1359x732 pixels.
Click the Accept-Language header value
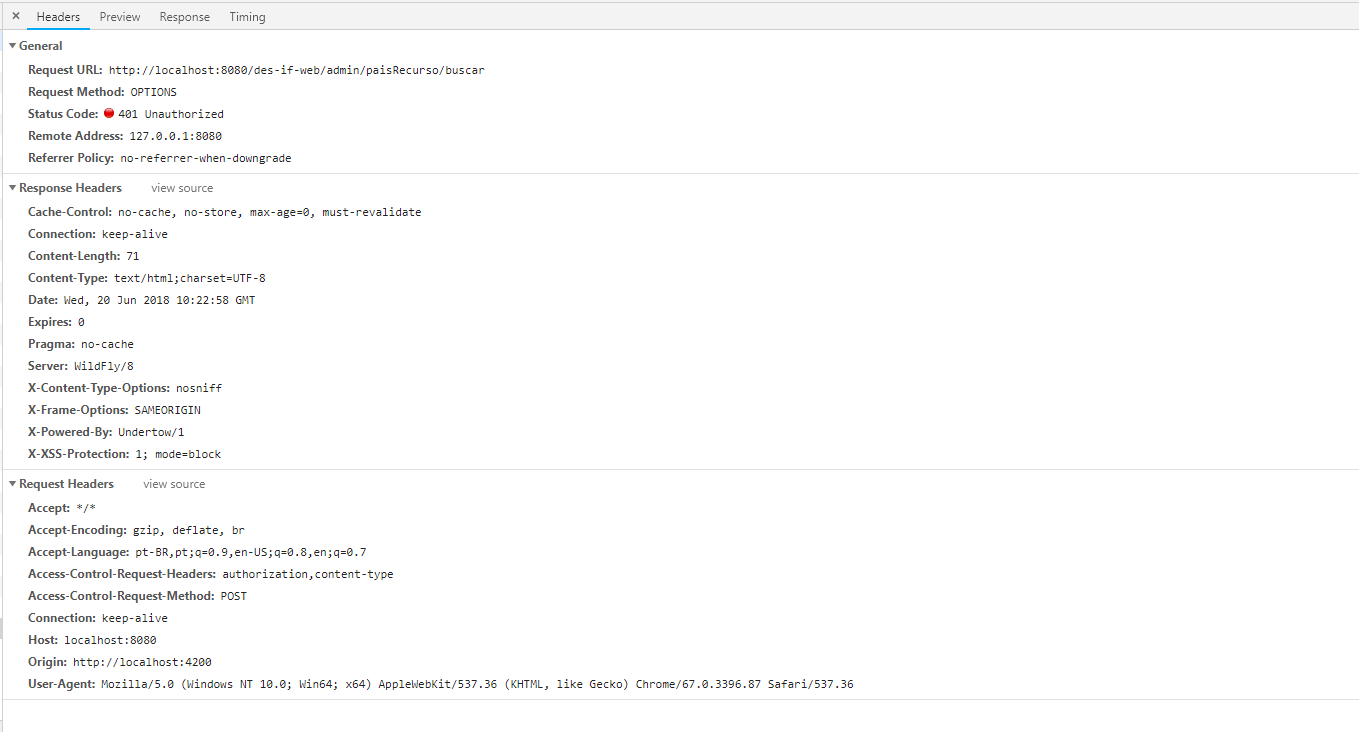pyautogui.click(x=251, y=552)
